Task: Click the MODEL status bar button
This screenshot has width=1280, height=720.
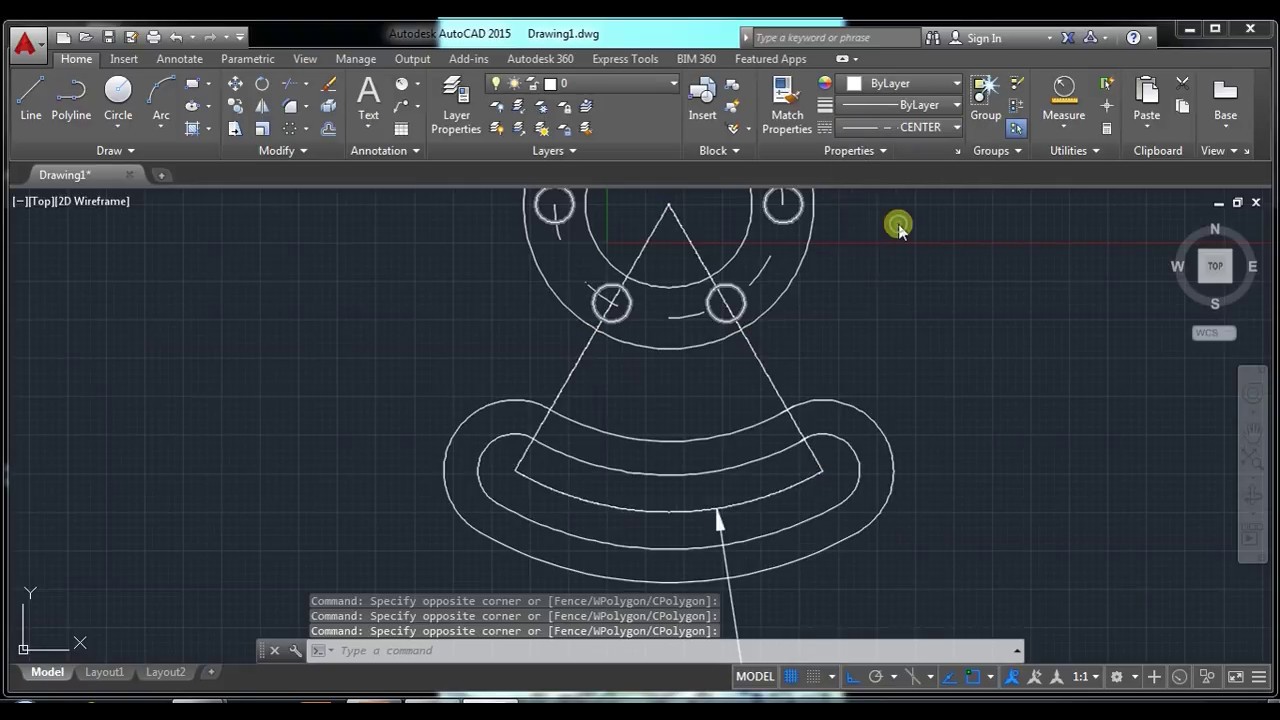Action: (x=755, y=677)
